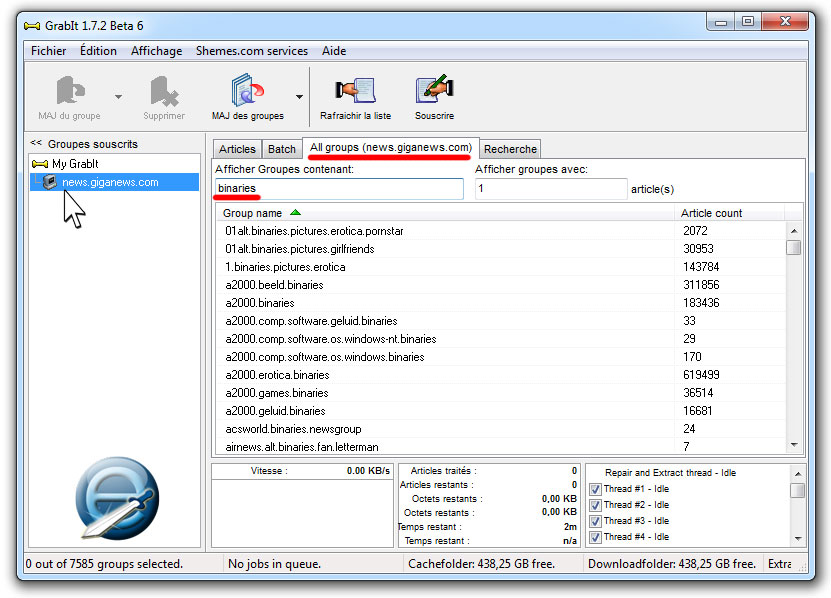Screen dimensions: 831x598
Task: Click the MAJ des groupes toolbar icon
Action: tap(247, 90)
